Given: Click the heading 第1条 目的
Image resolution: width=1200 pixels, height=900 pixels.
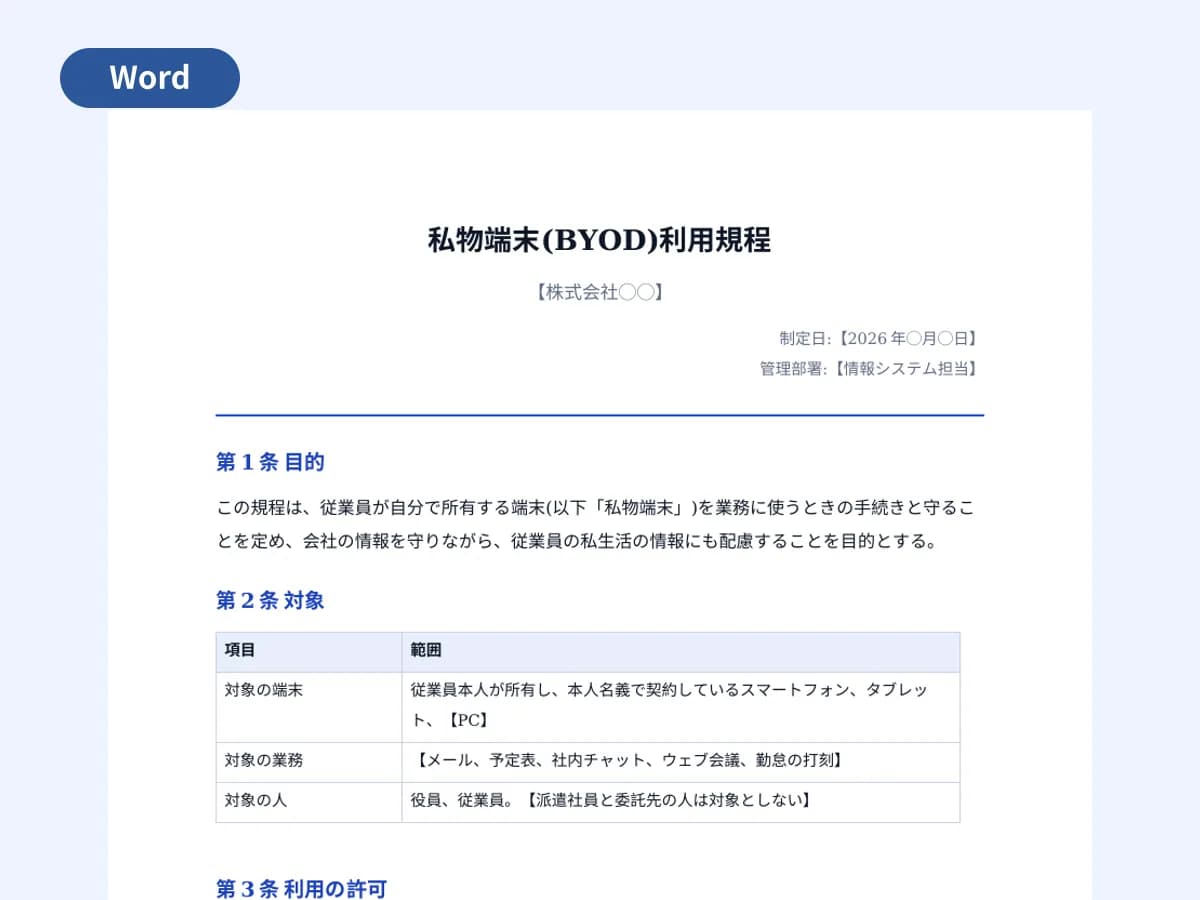Looking at the screenshot, I should tap(271, 462).
